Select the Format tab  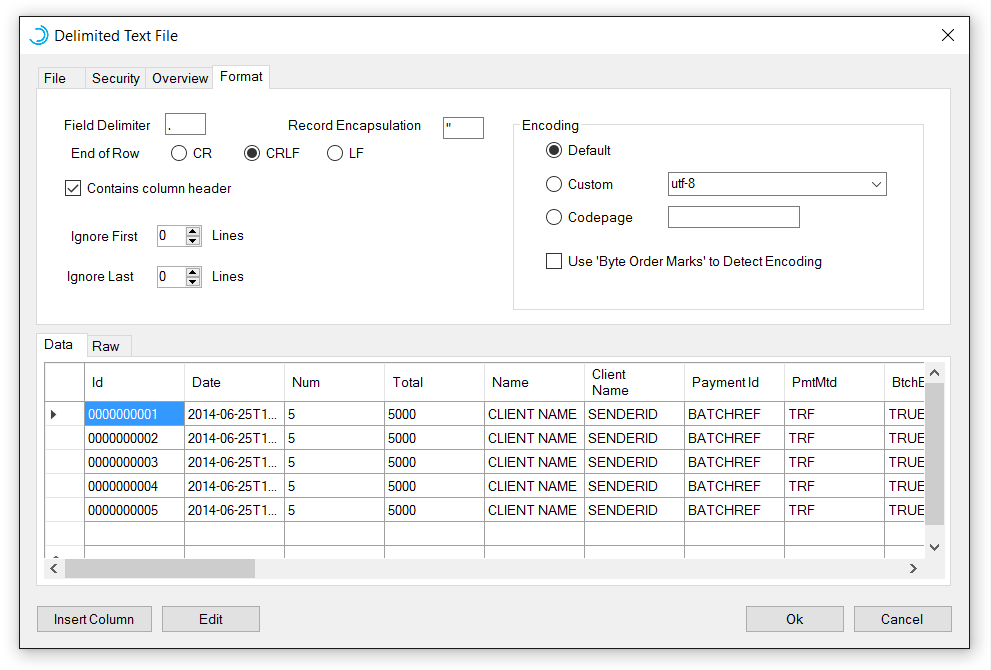click(241, 76)
